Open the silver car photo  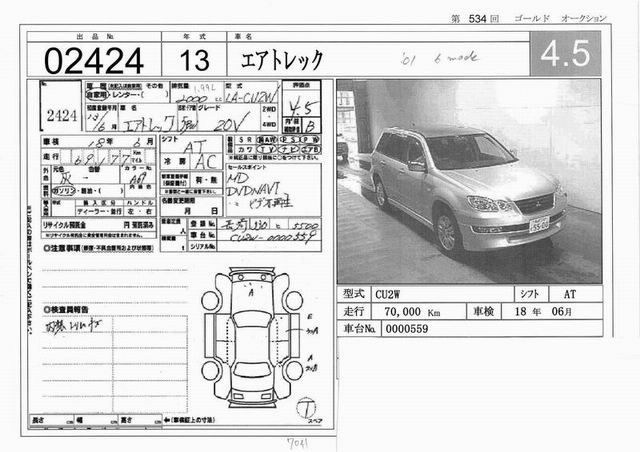[x=469, y=181]
